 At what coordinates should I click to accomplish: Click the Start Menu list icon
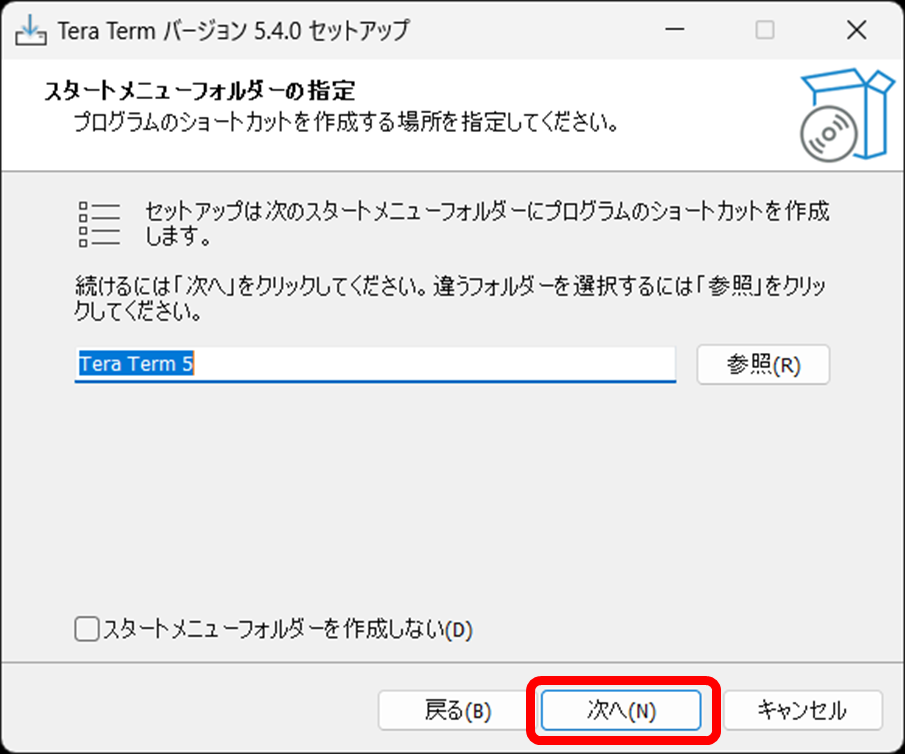tap(99, 225)
